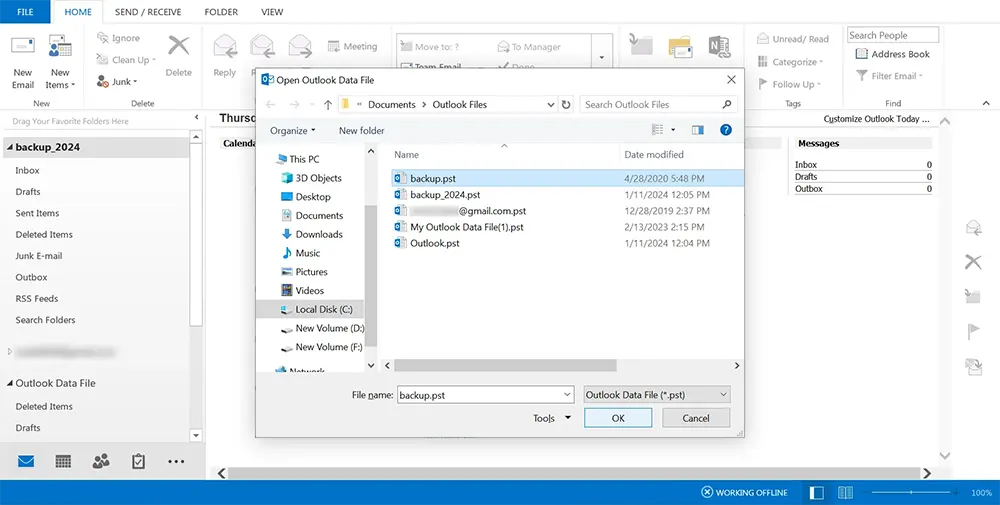The image size is (1000, 505).
Task: Switch to Calendar view icon
Action: 63,462
